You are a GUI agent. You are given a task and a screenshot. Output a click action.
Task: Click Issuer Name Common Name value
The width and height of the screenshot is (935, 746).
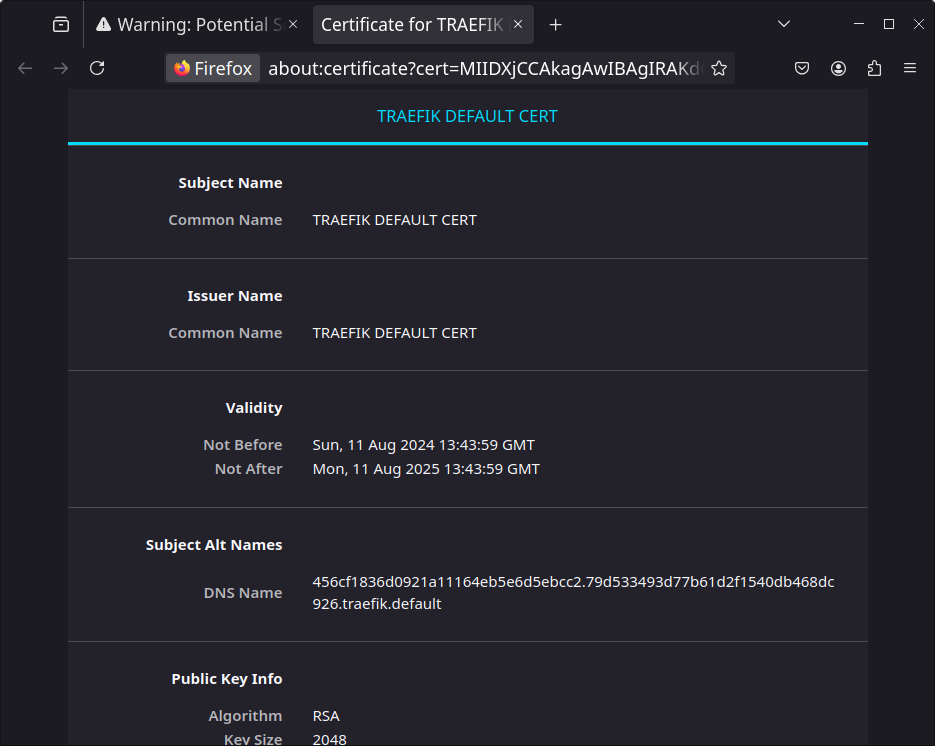tap(395, 333)
